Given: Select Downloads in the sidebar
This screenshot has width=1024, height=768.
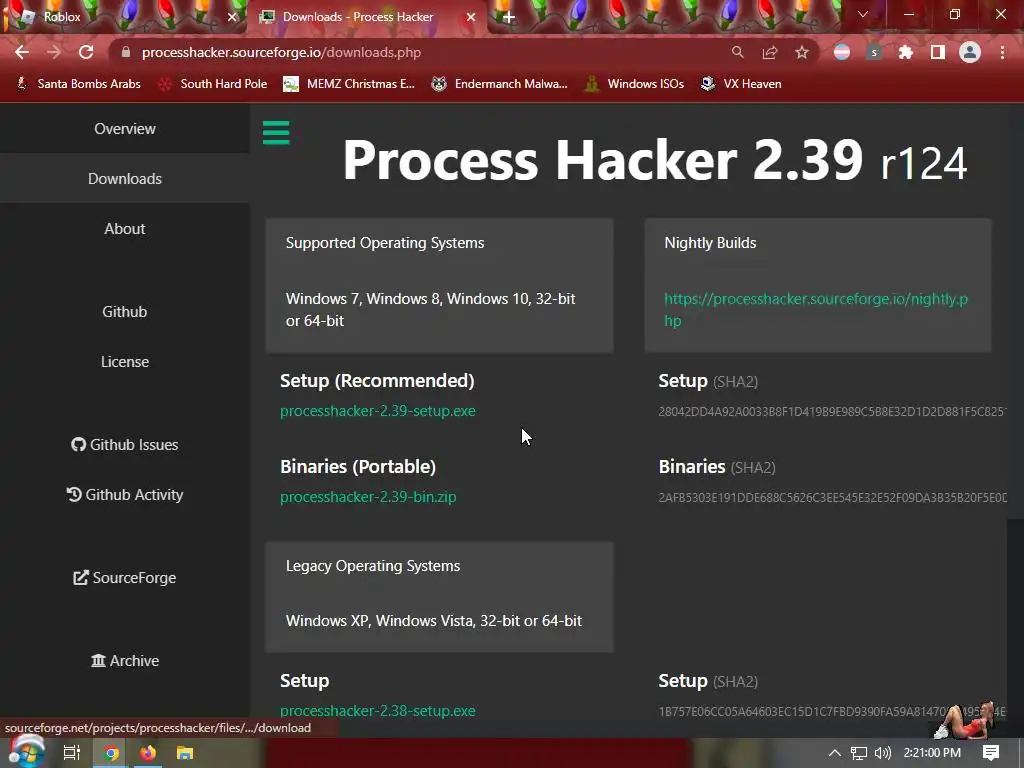Looking at the screenshot, I should pyautogui.click(x=125, y=178).
